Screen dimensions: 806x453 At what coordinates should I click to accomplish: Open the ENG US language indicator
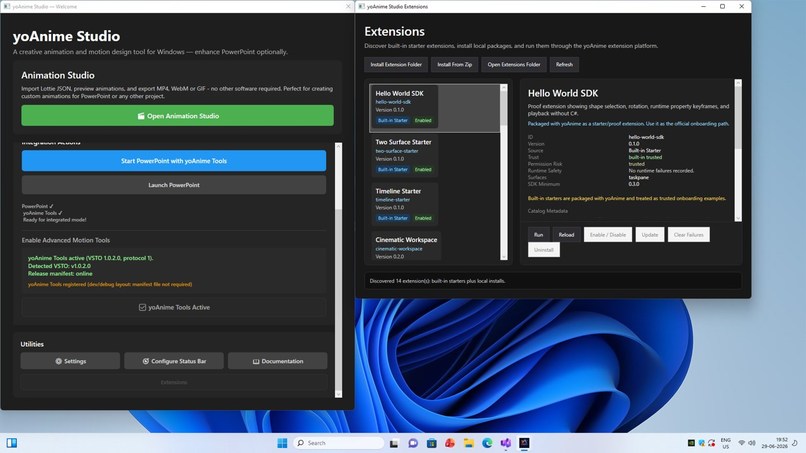click(x=725, y=443)
